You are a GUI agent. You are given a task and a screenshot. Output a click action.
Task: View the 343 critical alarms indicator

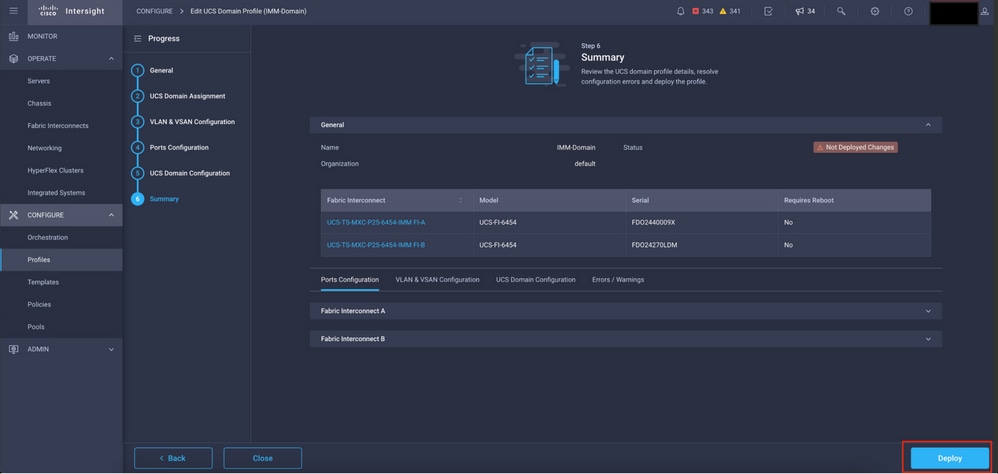703,11
